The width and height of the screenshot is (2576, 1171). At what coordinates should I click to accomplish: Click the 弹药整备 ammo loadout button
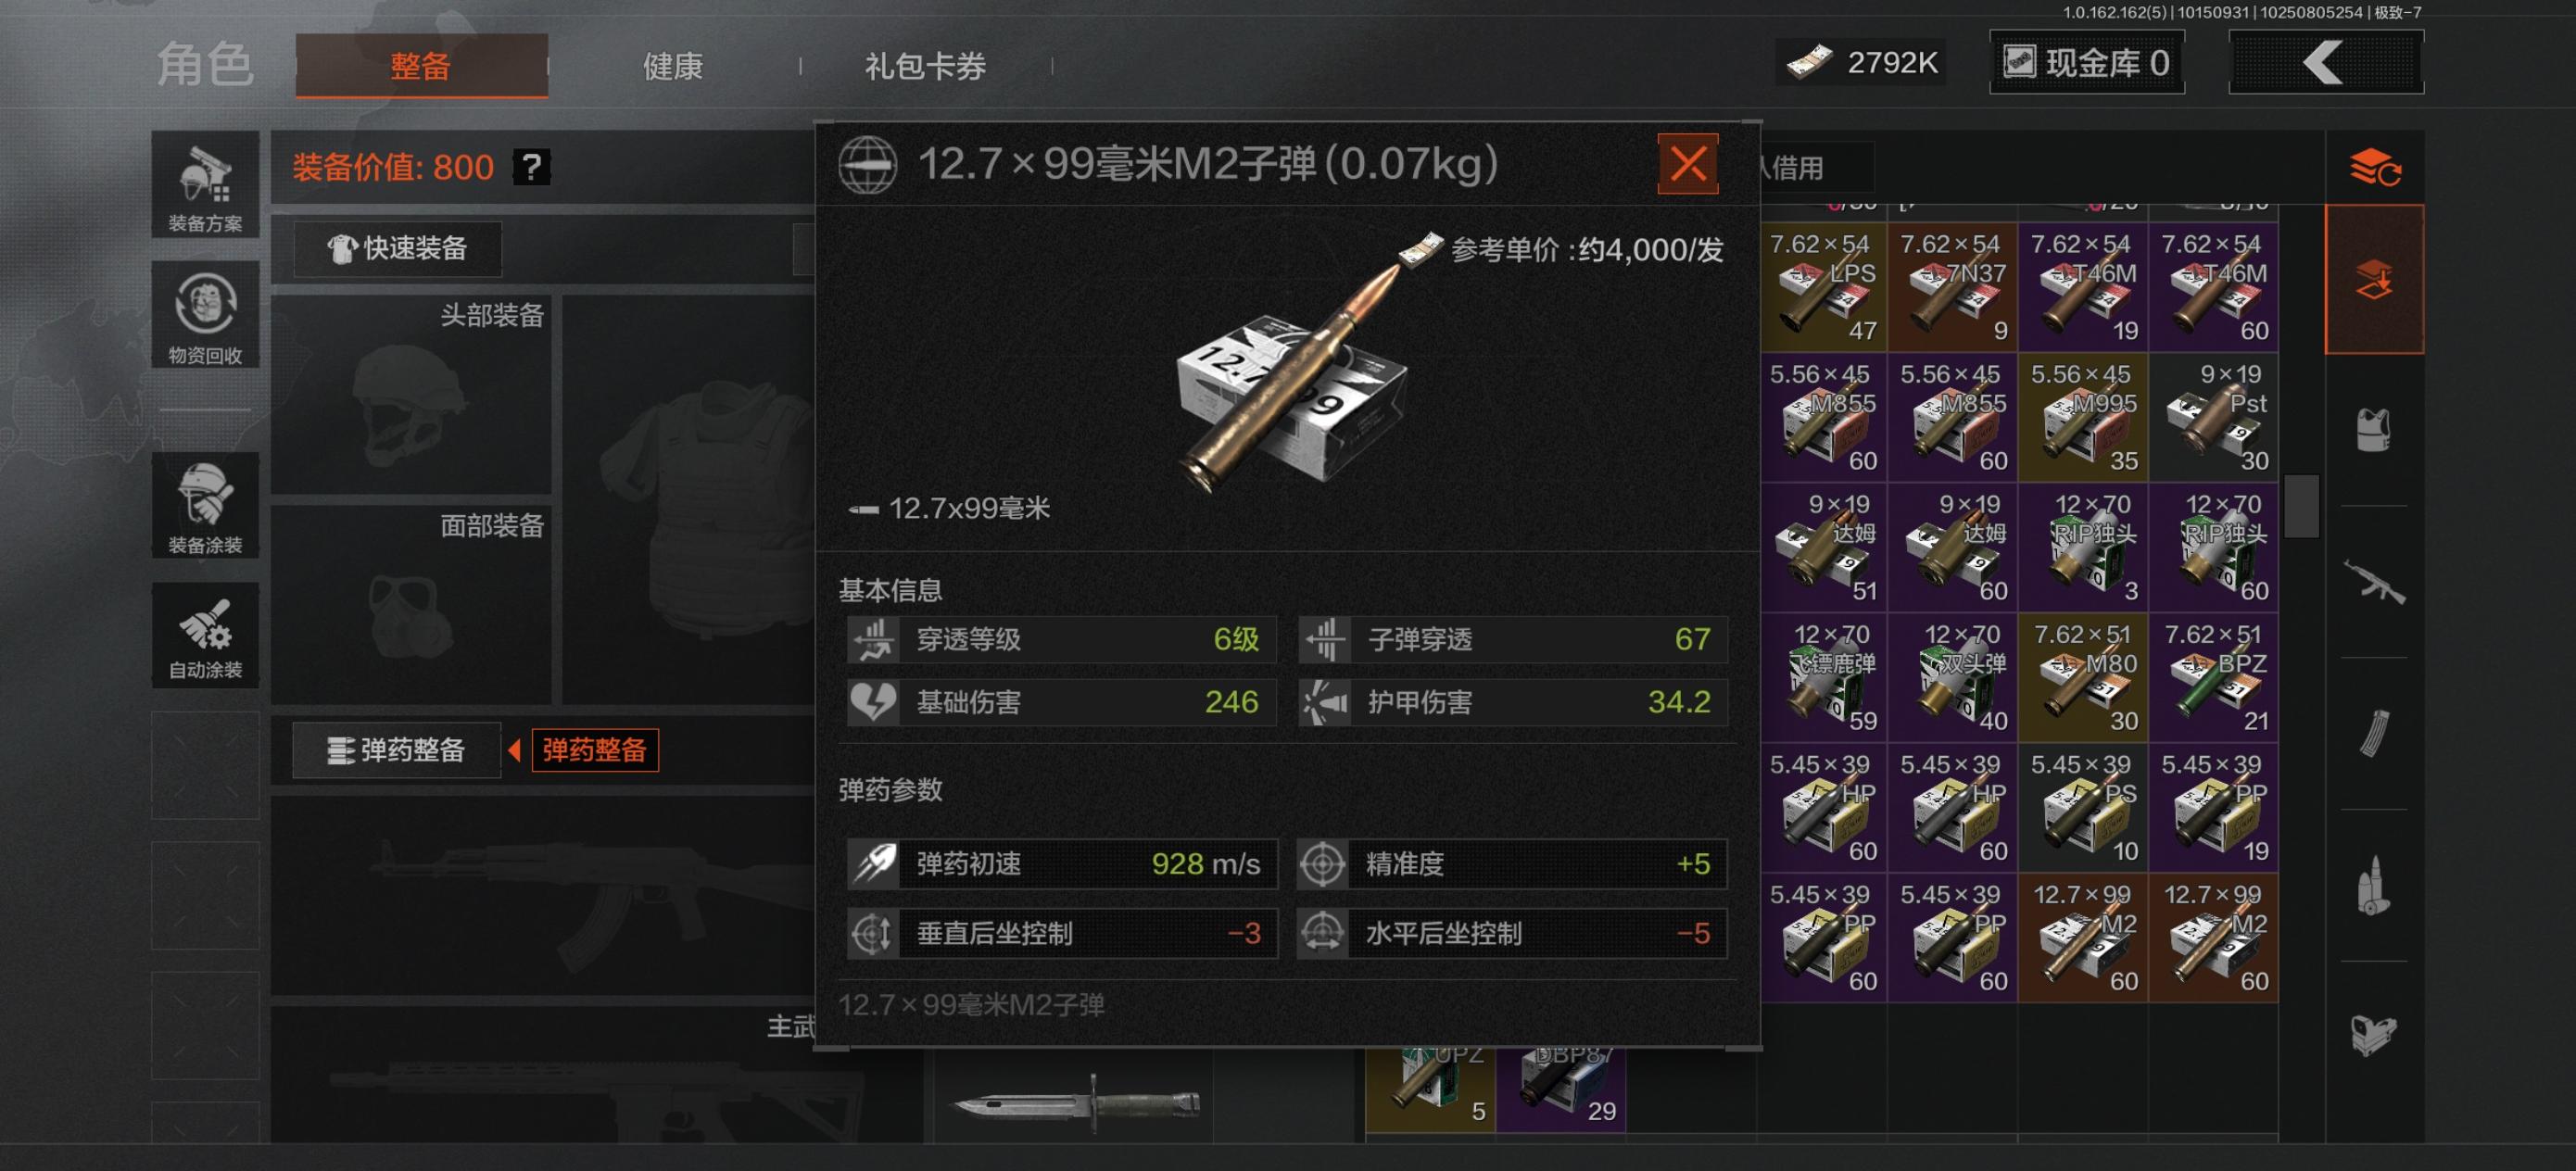(396, 750)
